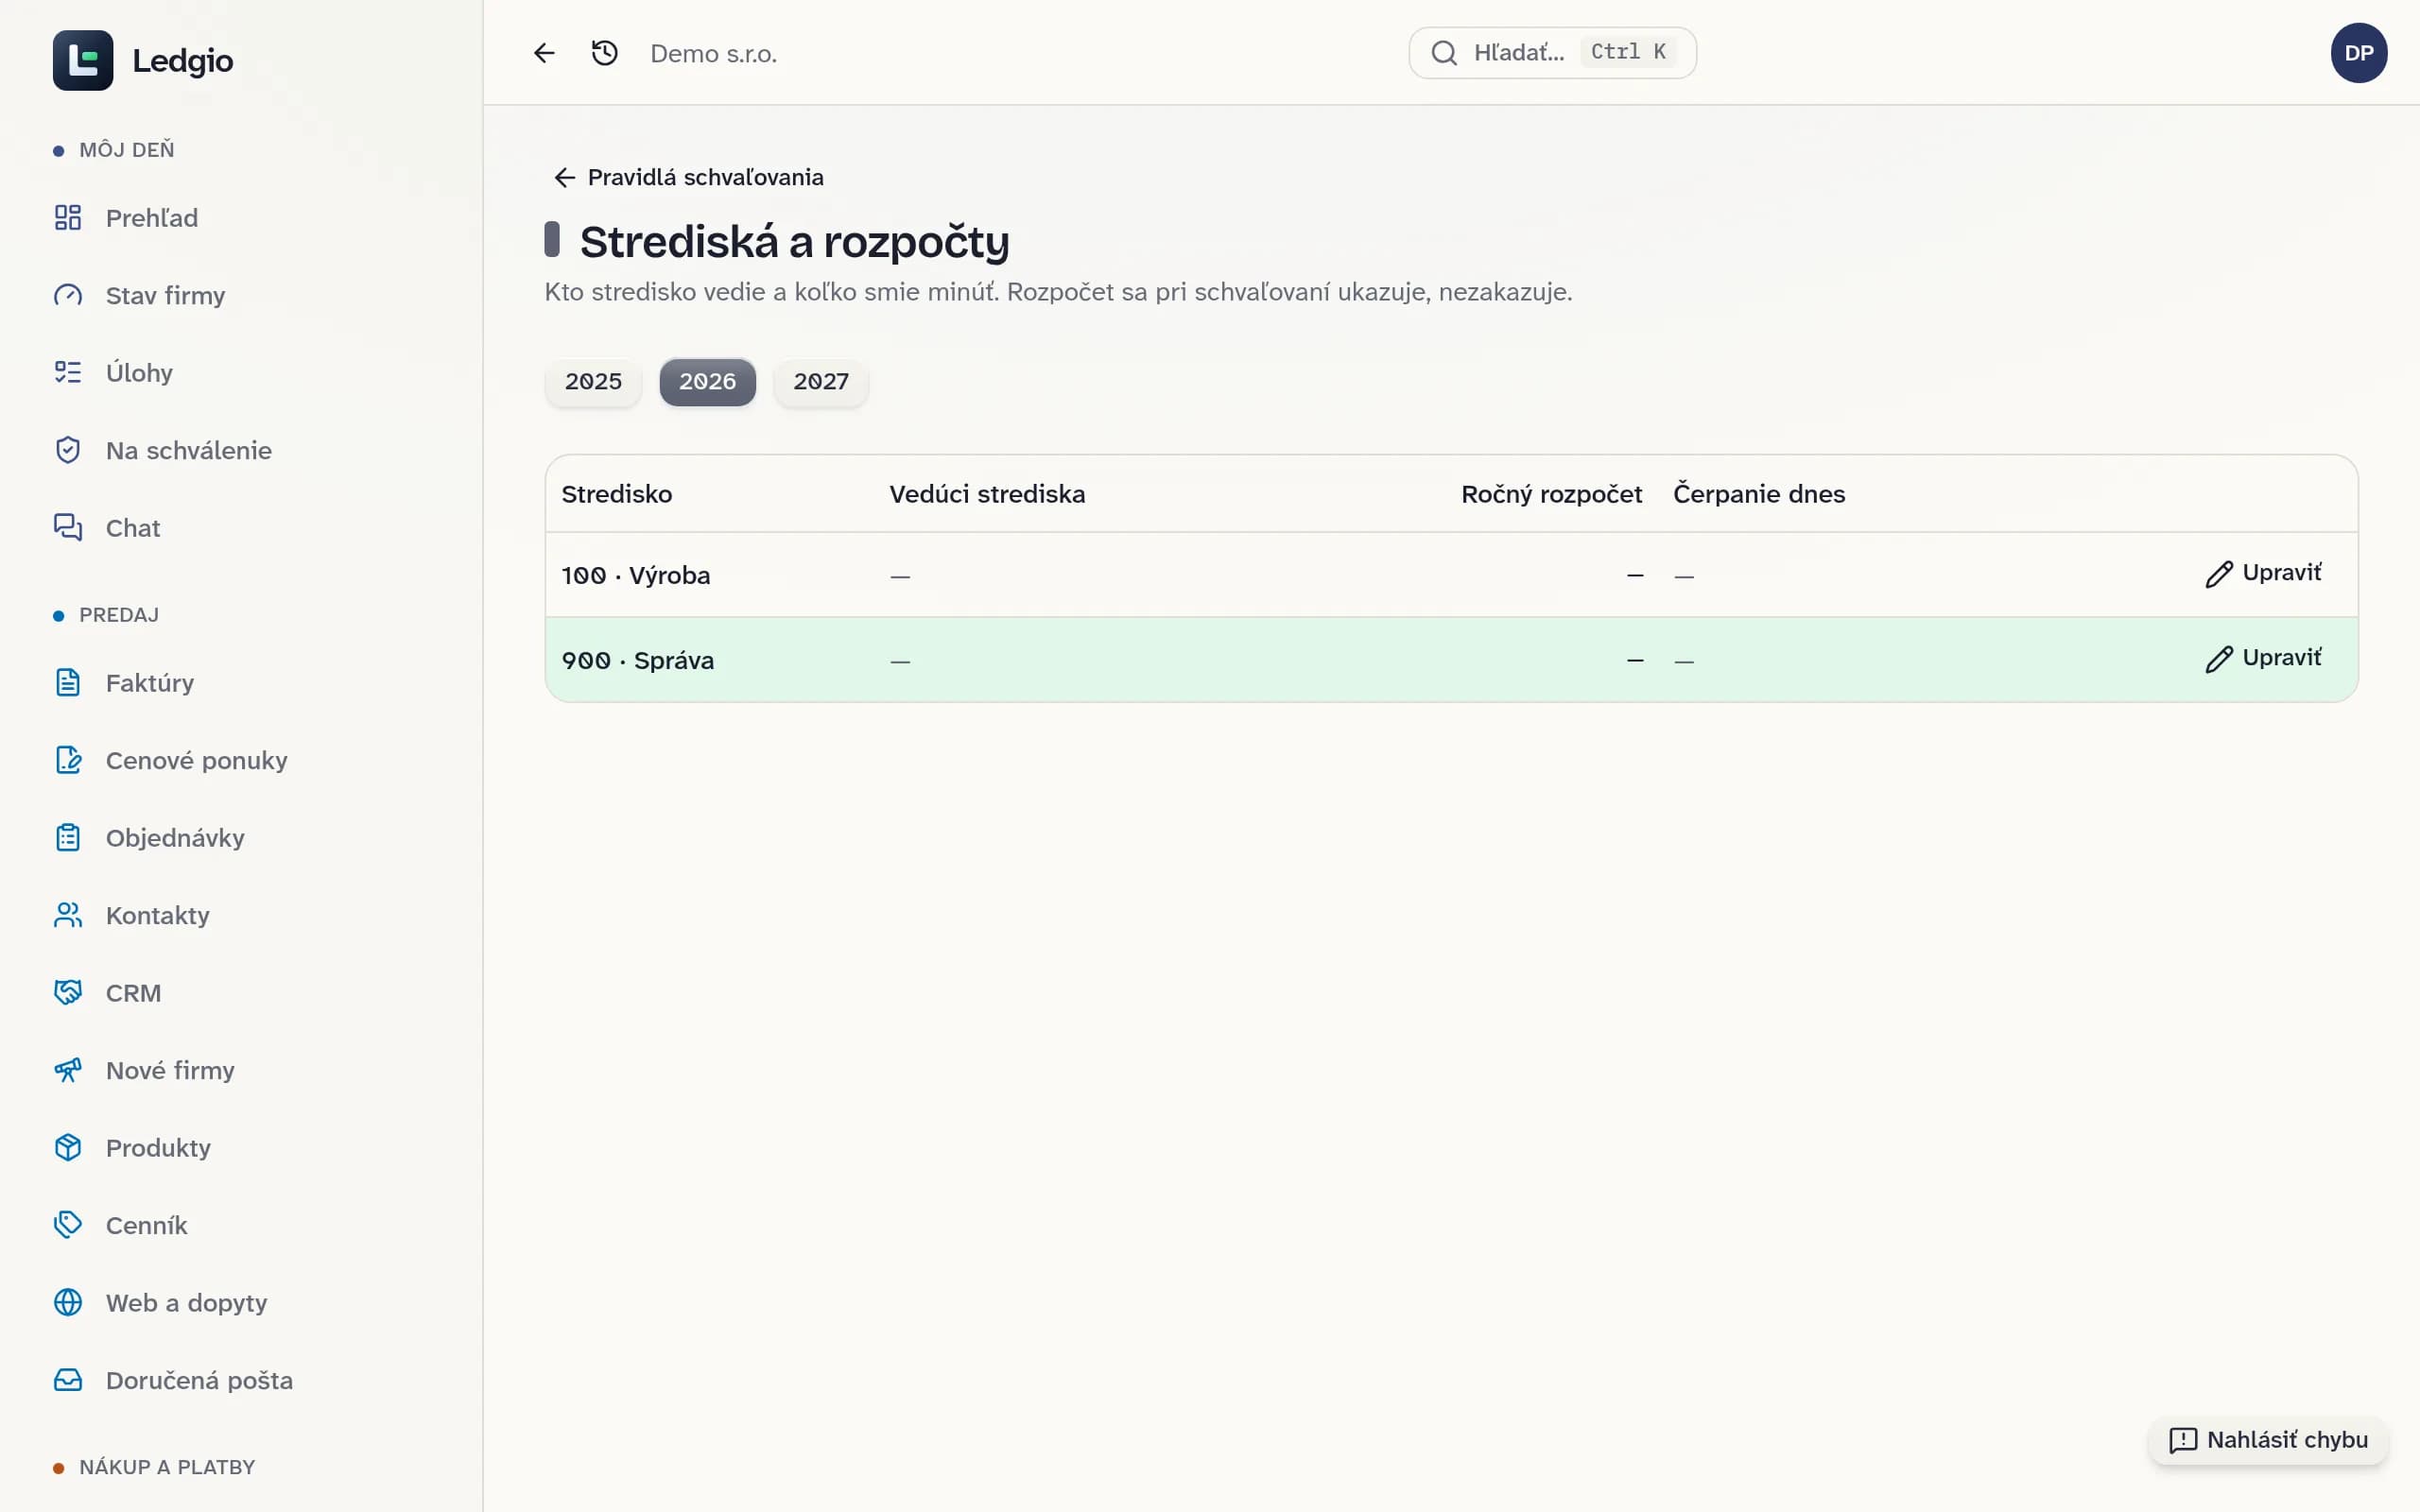Viewport: 2420px width, 1512px height.
Task: Open the Chat bubbles icon
Action: point(68,528)
